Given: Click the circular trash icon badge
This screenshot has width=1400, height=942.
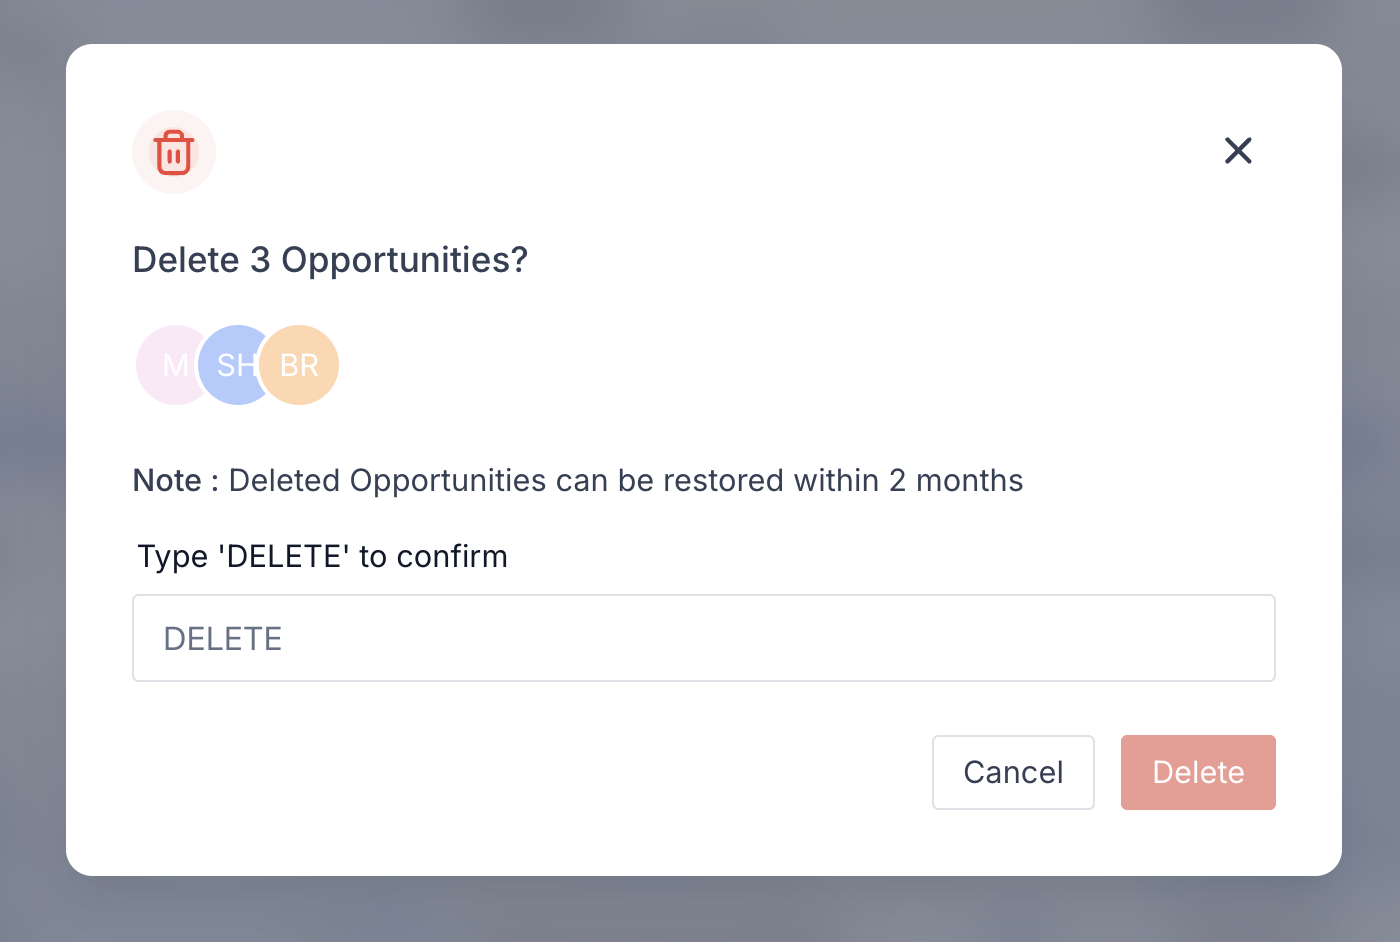Looking at the screenshot, I should [174, 152].
